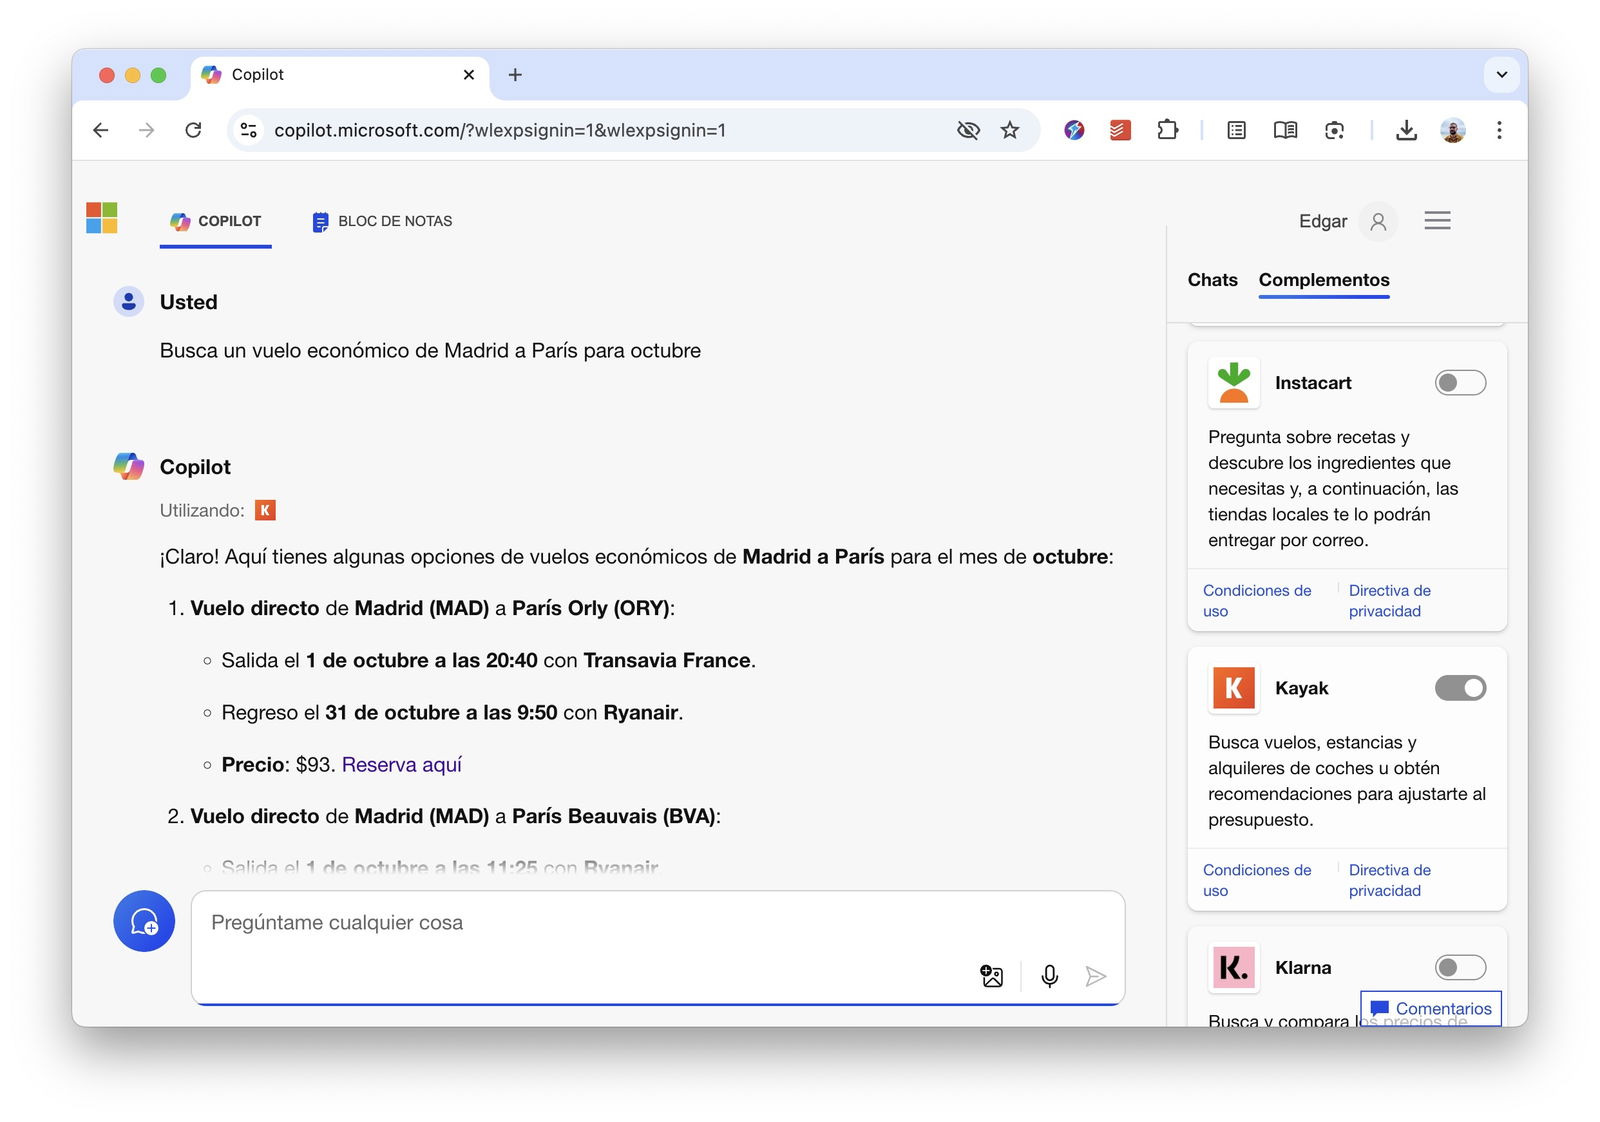Open Kayak Condiciones de uso link
This screenshot has height=1122, width=1600.
(1257, 880)
